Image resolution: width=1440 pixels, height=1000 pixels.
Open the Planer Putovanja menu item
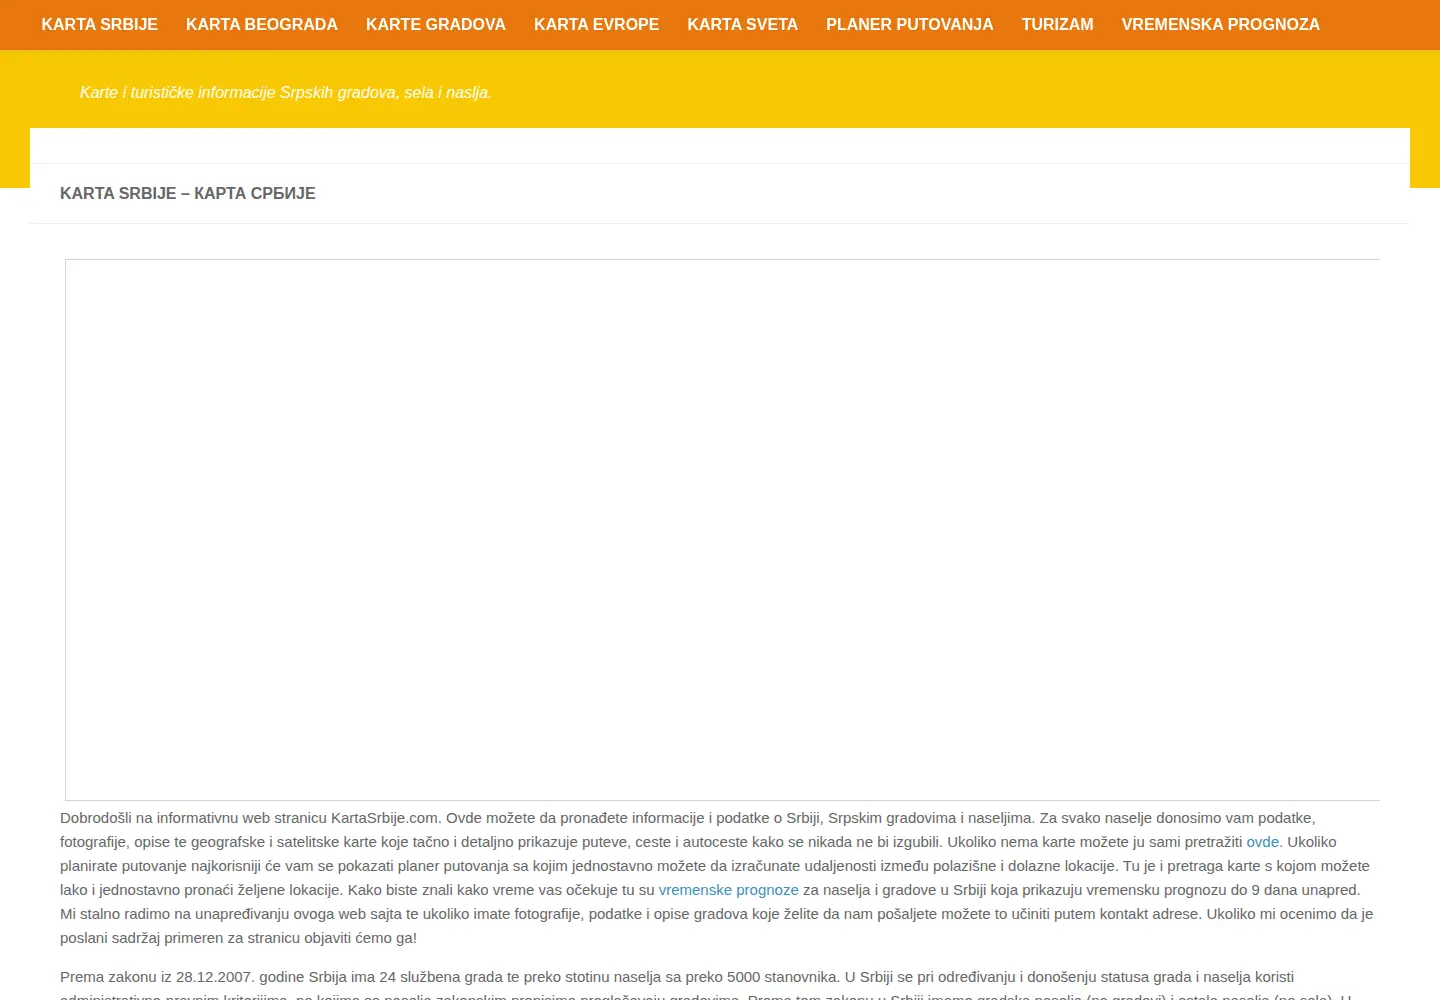pos(910,24)
